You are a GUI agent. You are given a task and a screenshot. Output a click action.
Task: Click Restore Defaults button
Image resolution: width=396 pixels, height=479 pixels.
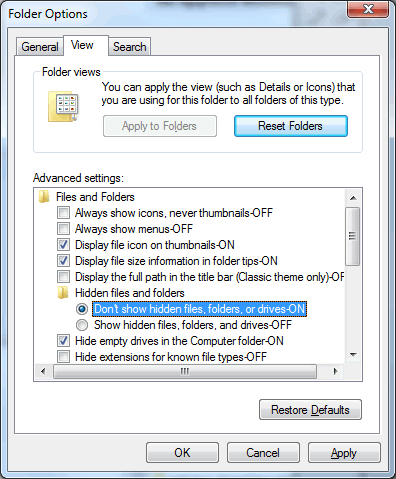(310, 410)
